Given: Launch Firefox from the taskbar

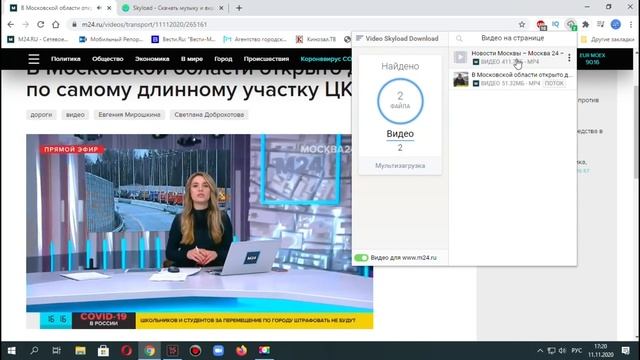Looking at the screenshot, I should 242,351.
